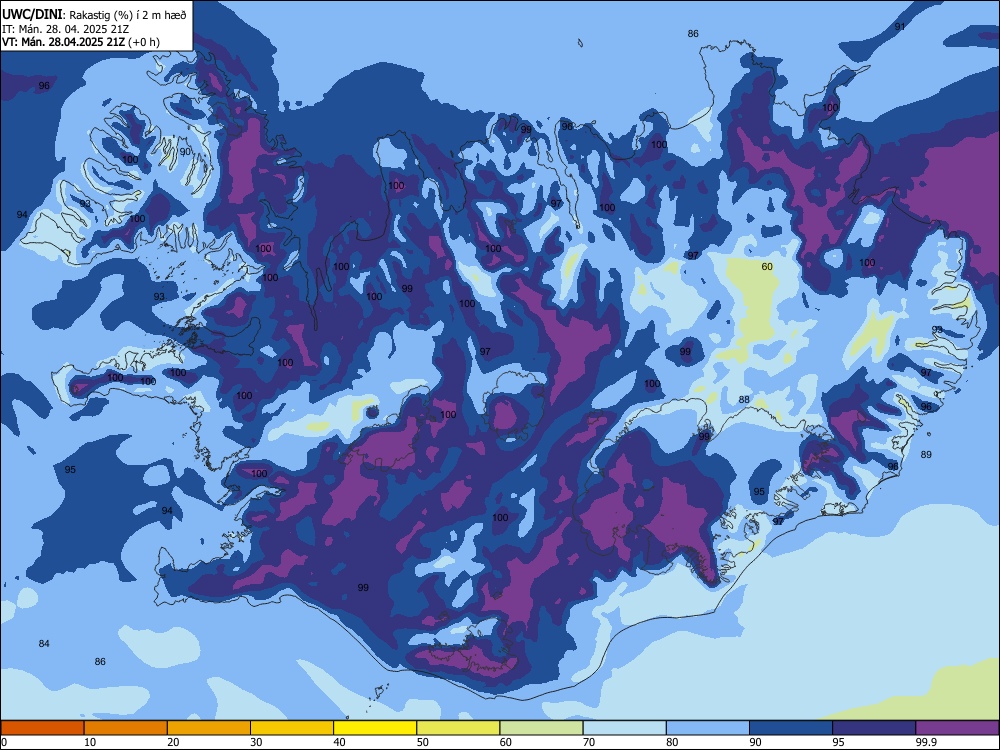
Task: Click the '88' humidity value on the map
Action: [744, 400]
